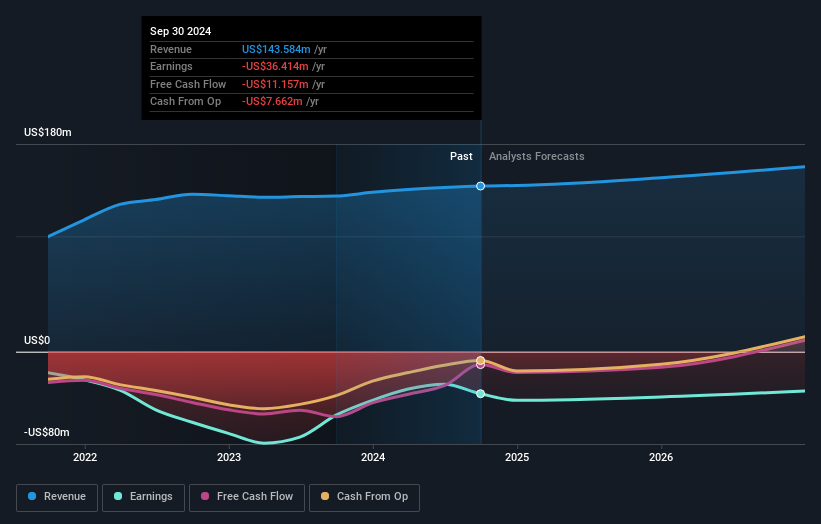Click the orange Cash From Op data point
This screenshot has width=821, height=524.
click(x=481, y=360)
